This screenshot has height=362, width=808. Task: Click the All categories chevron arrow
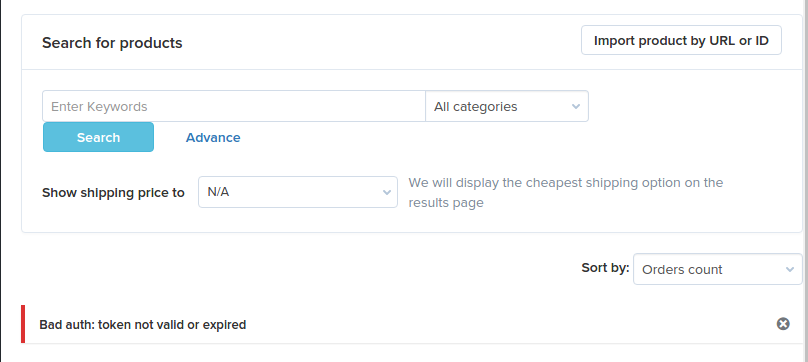click(576, 107)
